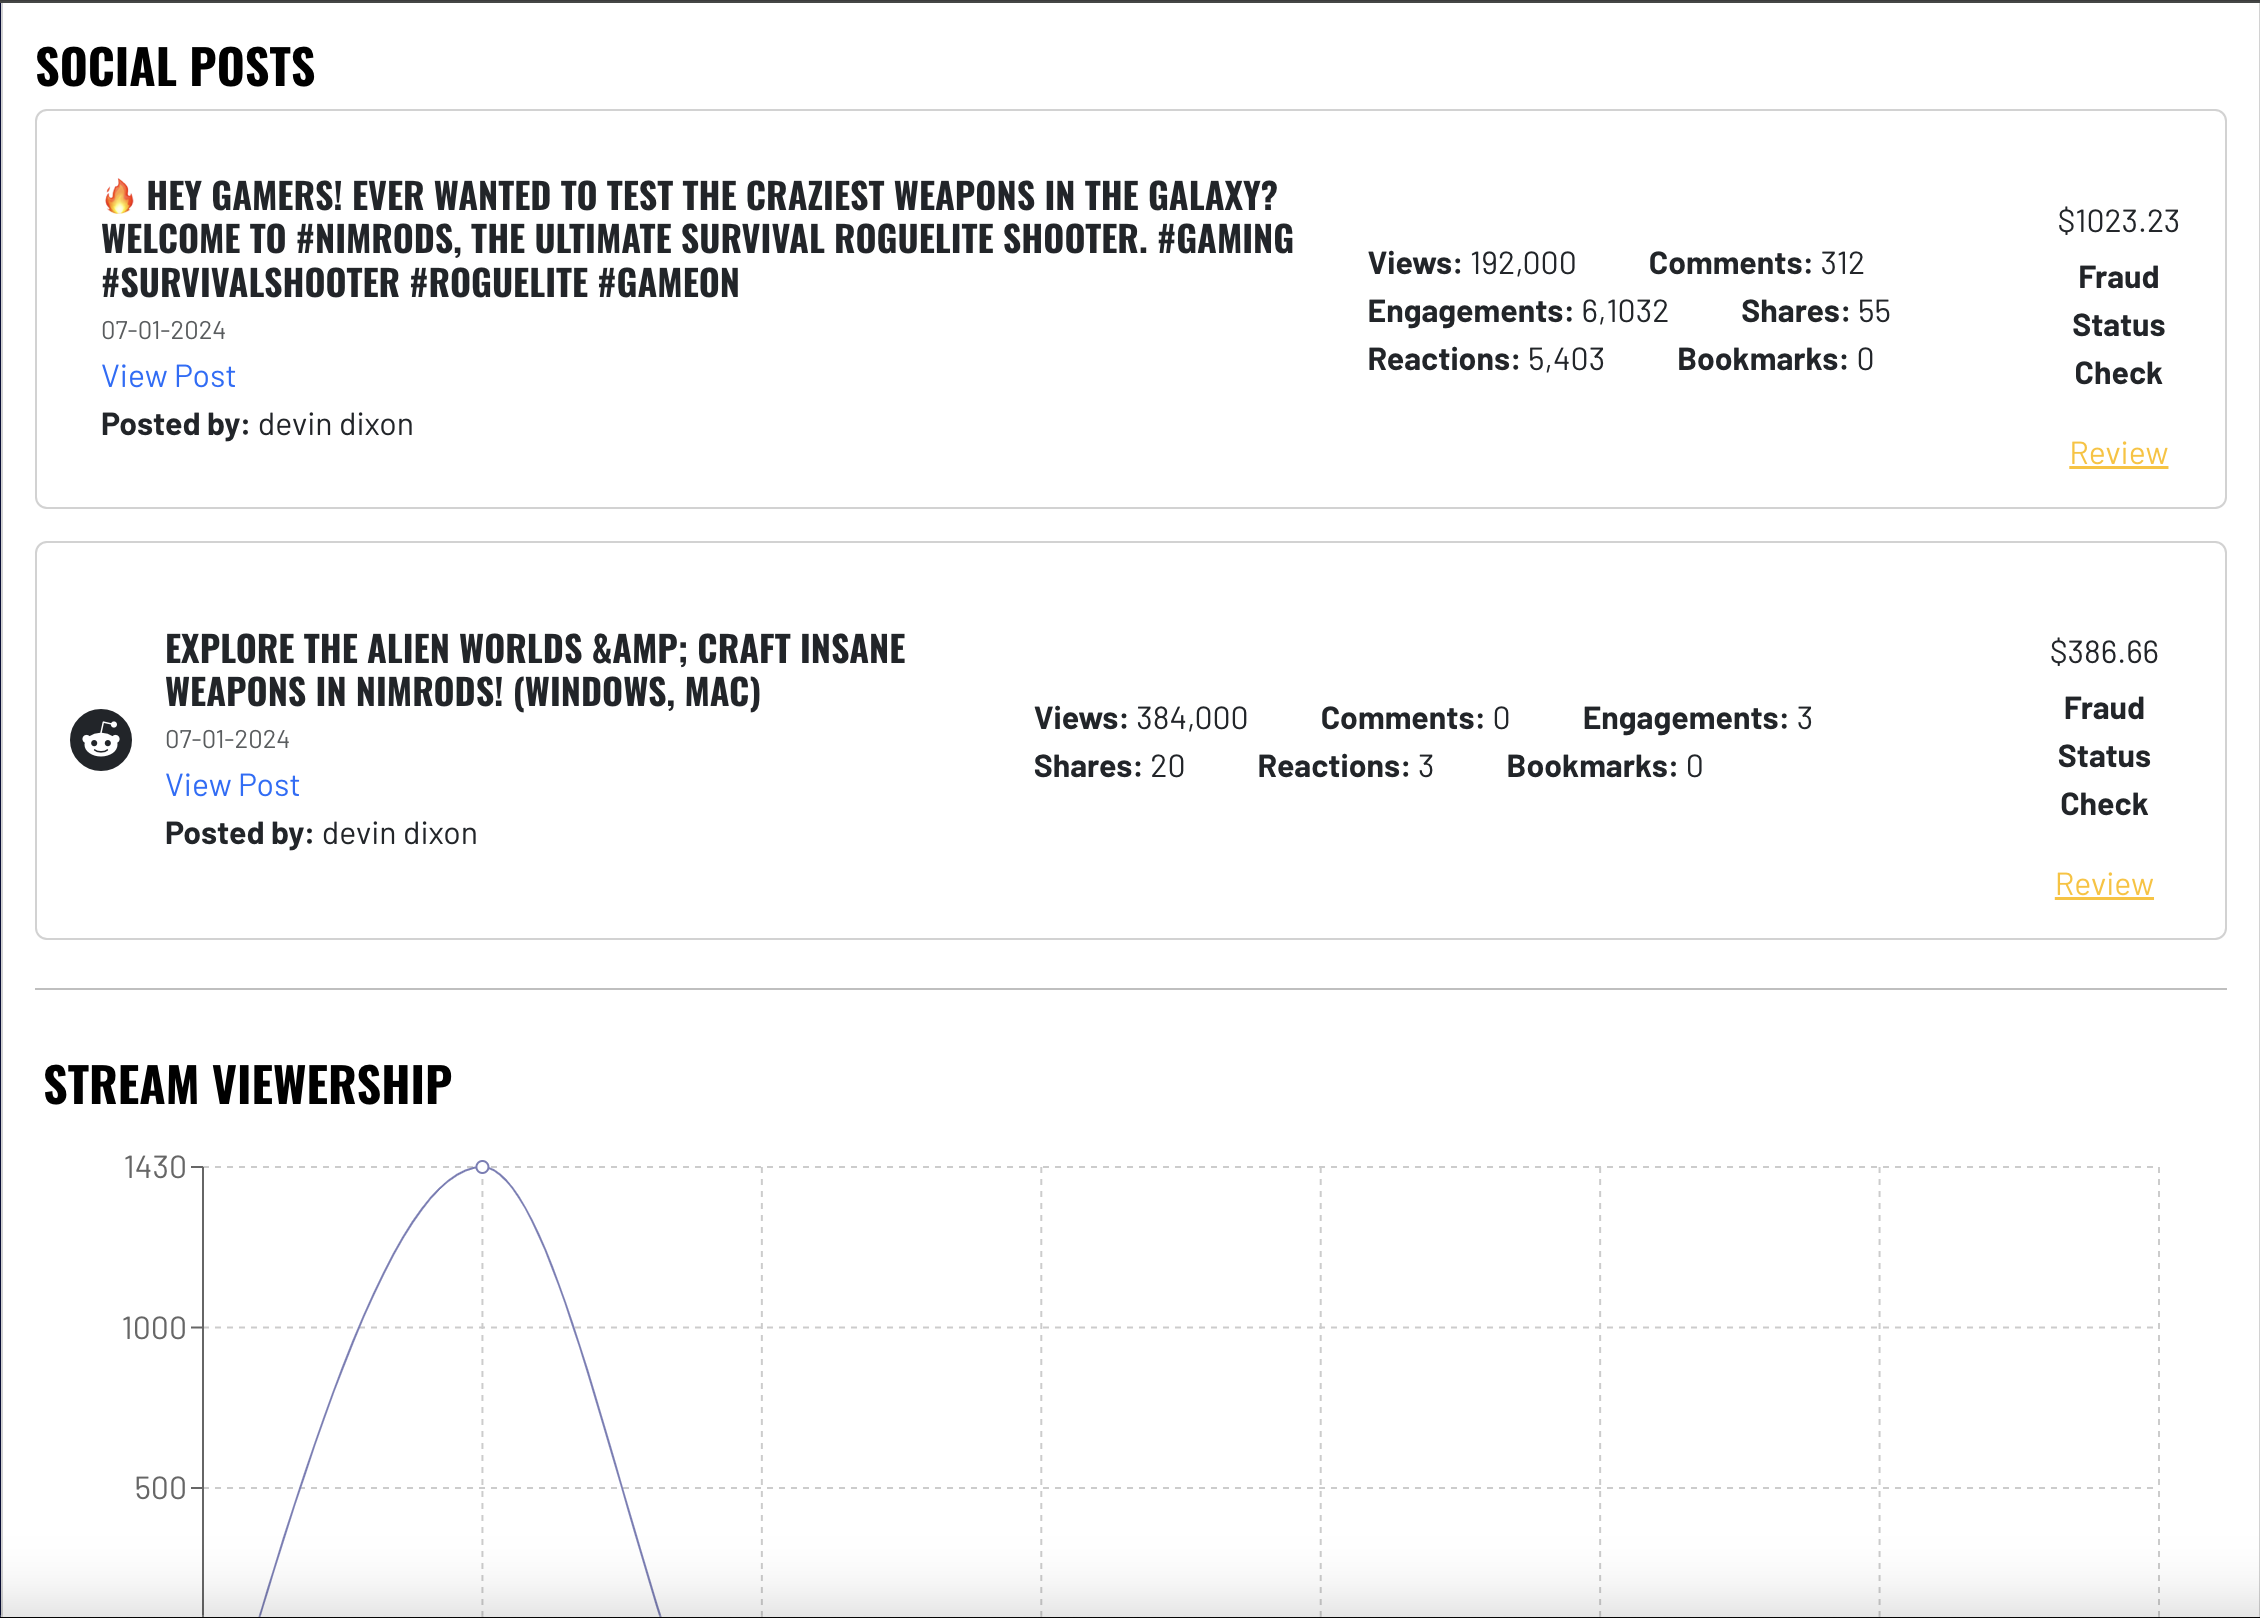
Task: Click the $1023.23 payout amount
Action: tap(2118, 221)
